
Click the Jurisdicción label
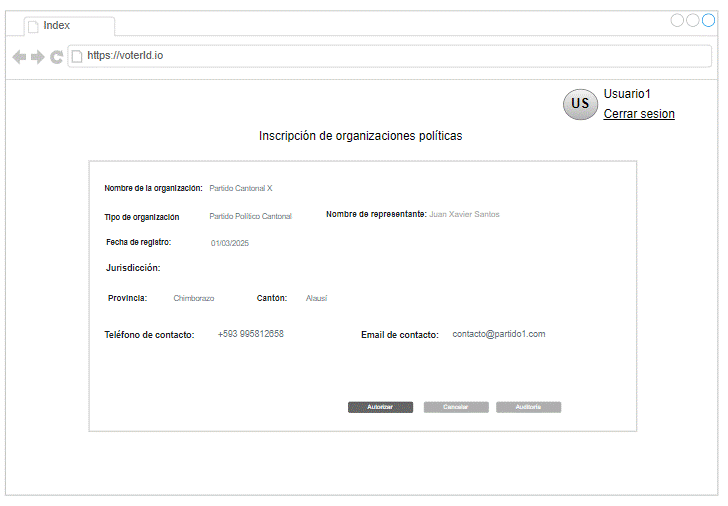(133, 268)
